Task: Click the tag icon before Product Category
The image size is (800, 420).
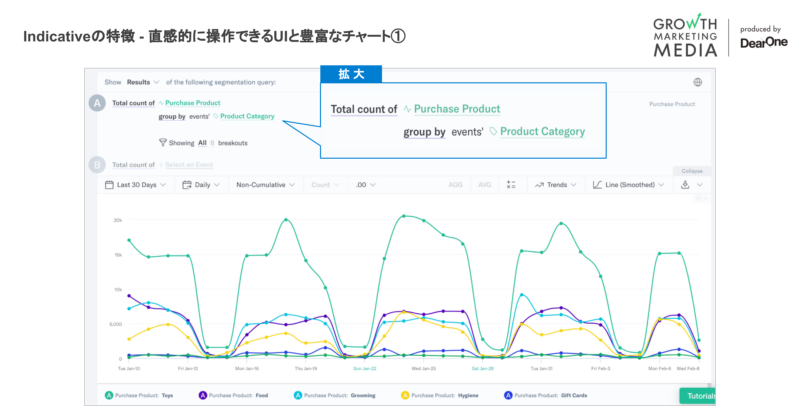Action: click(x=216, y=116)
